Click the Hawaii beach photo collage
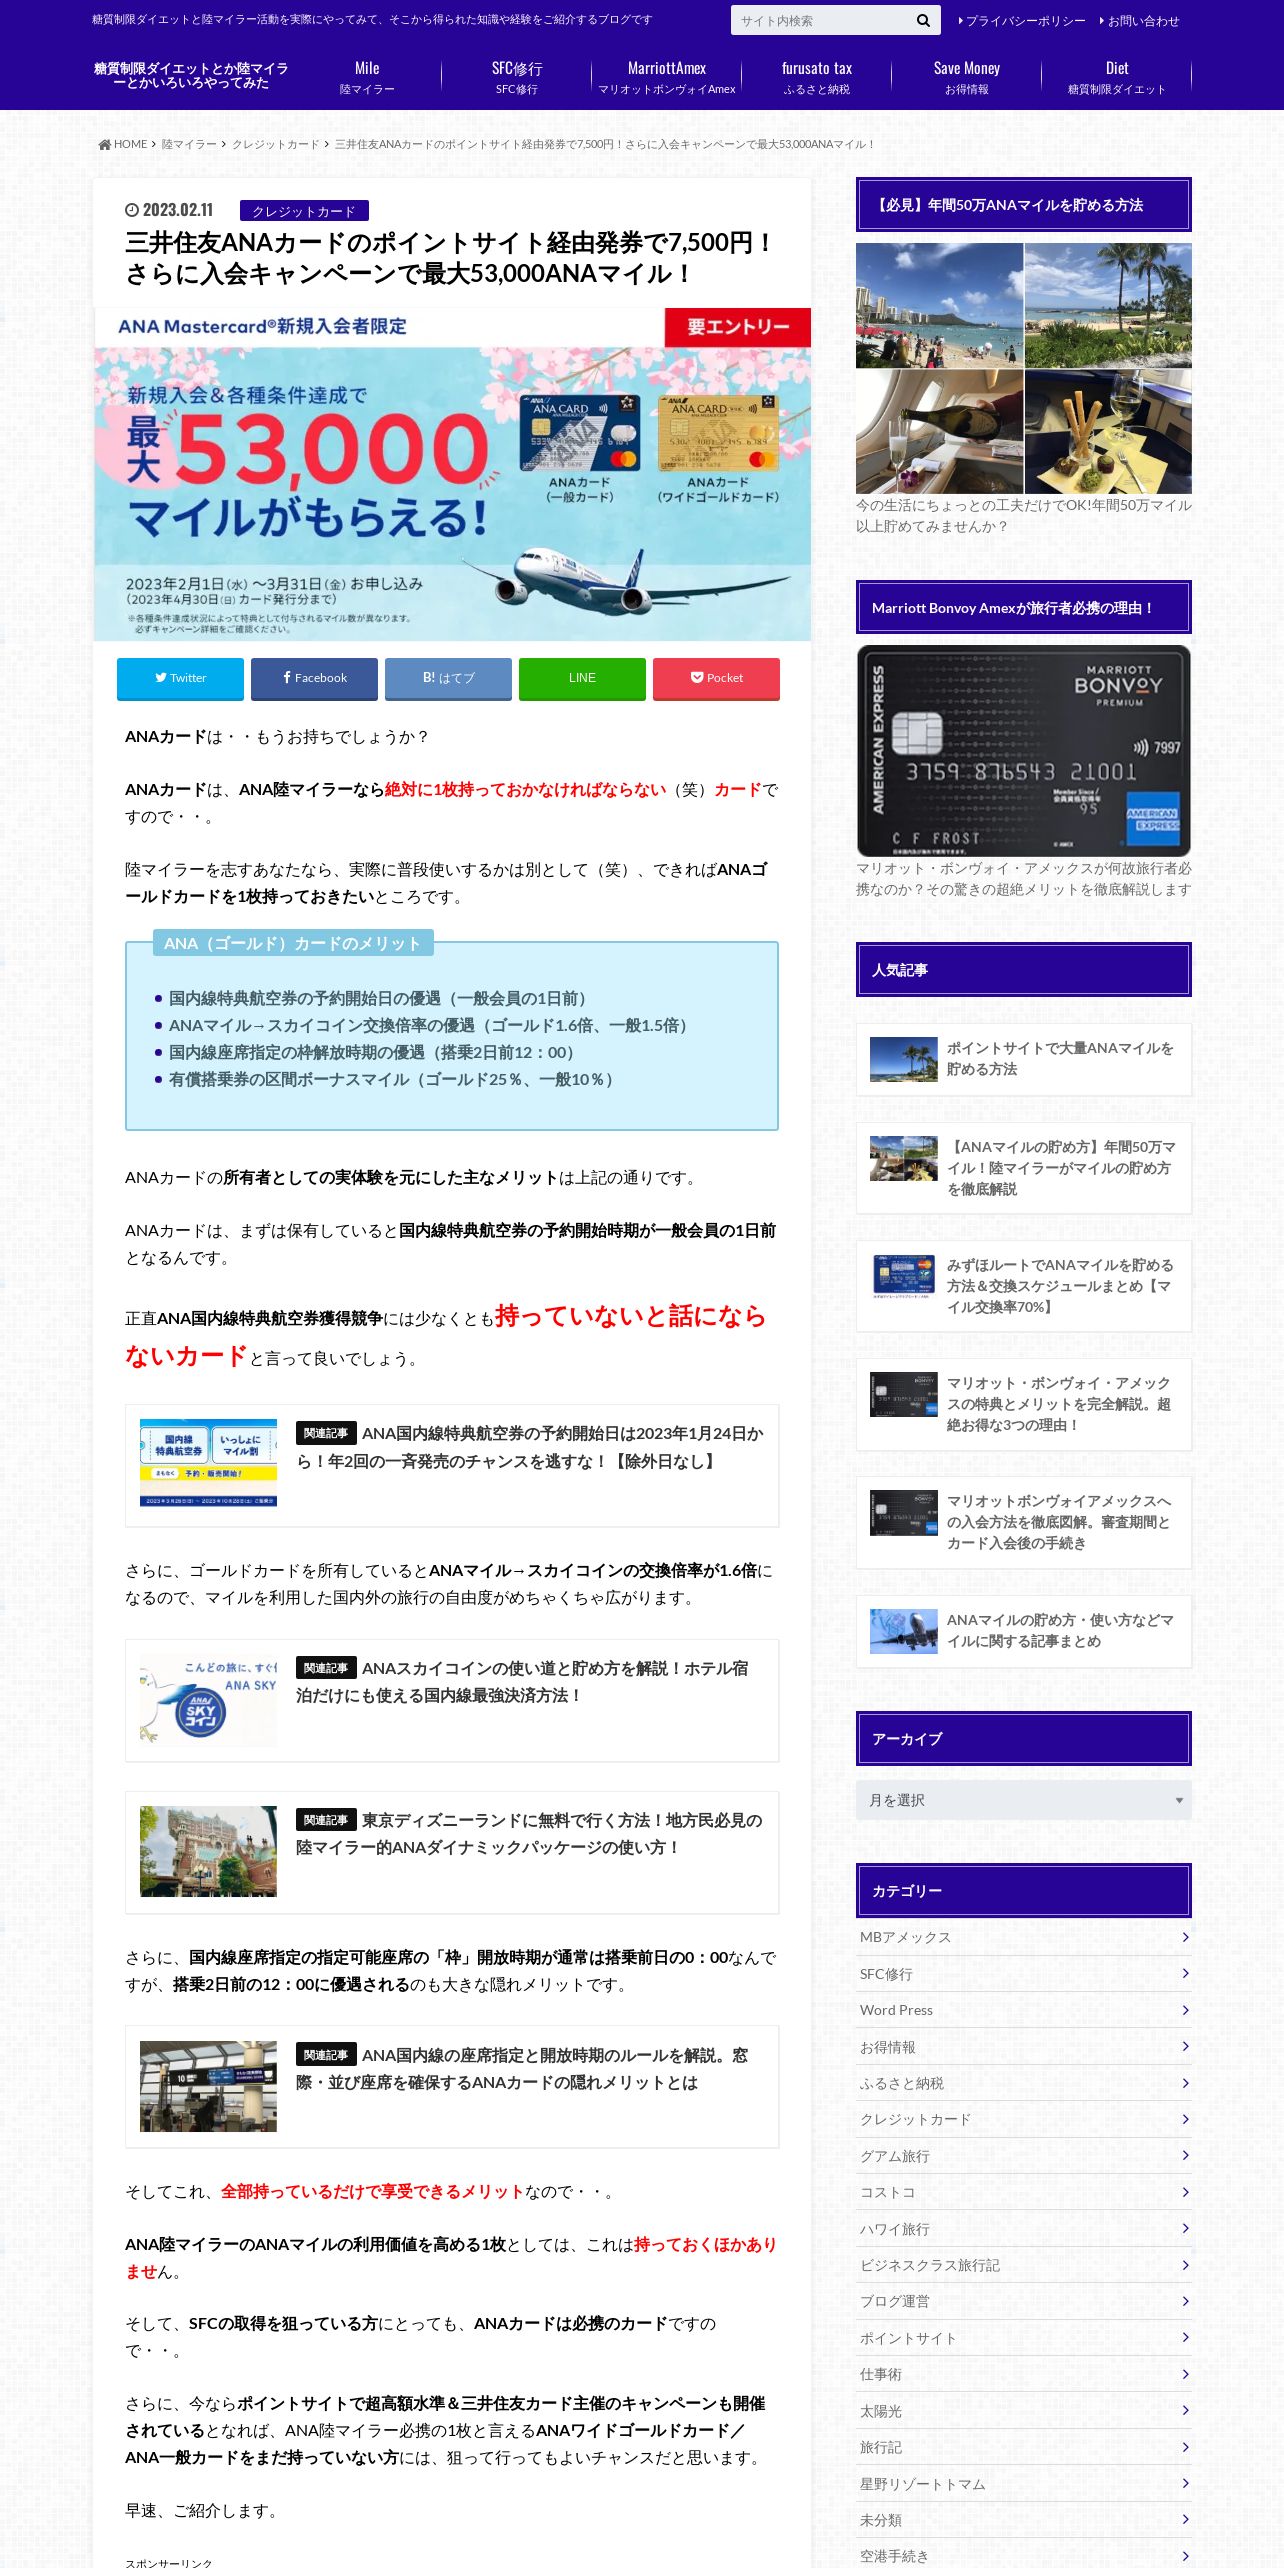This screenshot has width=1284, height=2568. point(1024,368)
